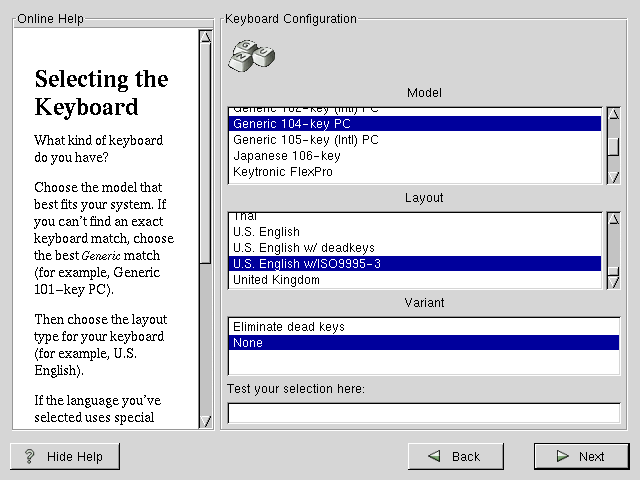The height and width of the screenshot is (480, 640).
Task: Pick U.S. English layout
Action: point(266,232)
